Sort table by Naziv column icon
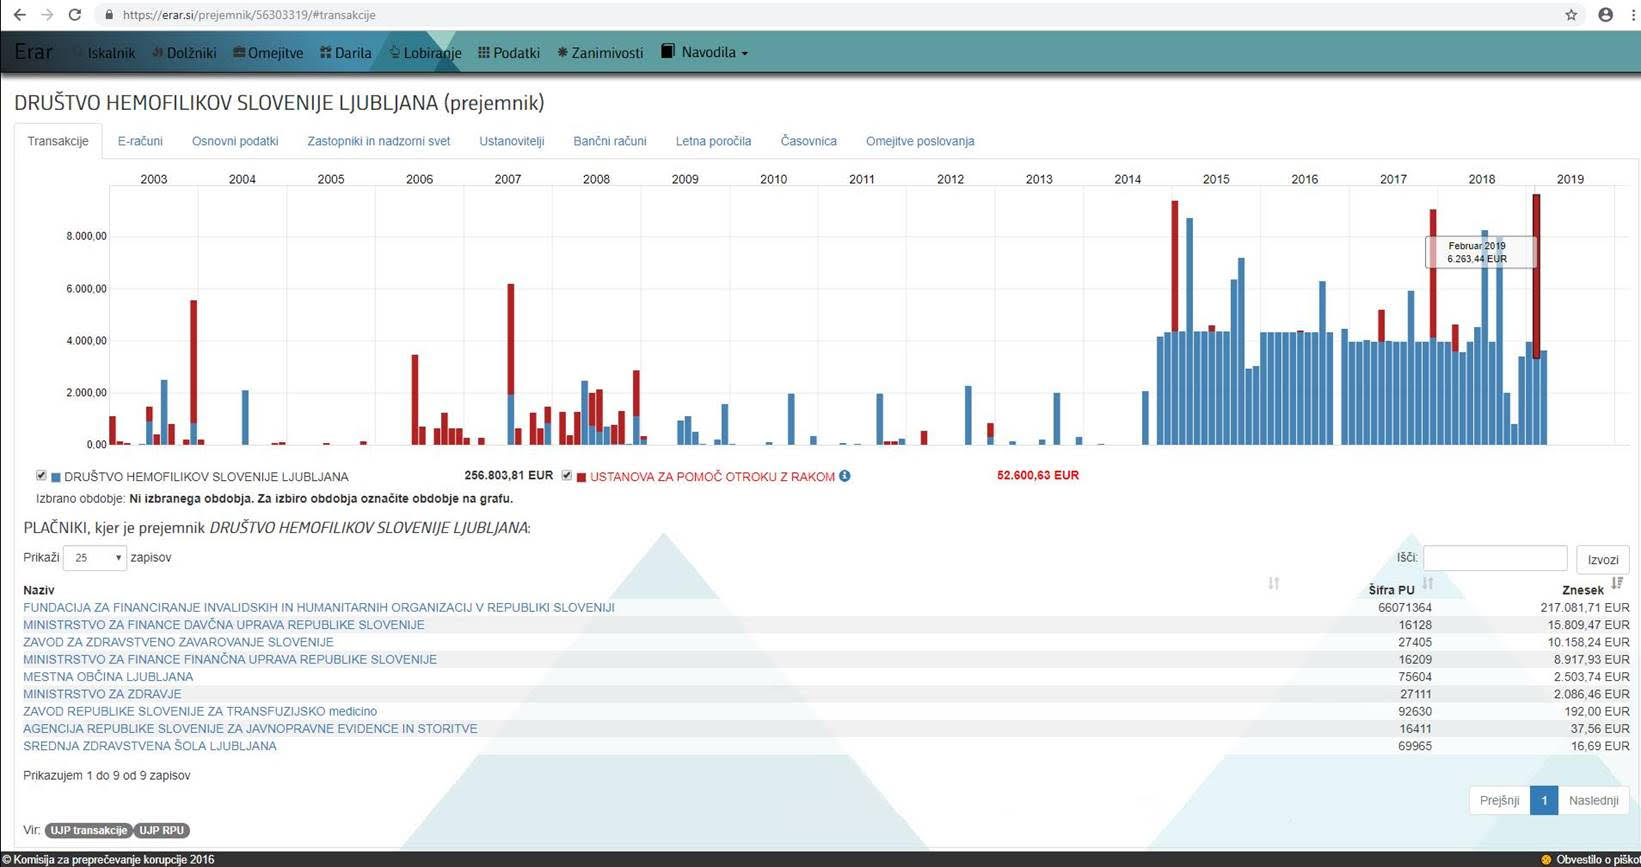 click(x=1273, y=584)
